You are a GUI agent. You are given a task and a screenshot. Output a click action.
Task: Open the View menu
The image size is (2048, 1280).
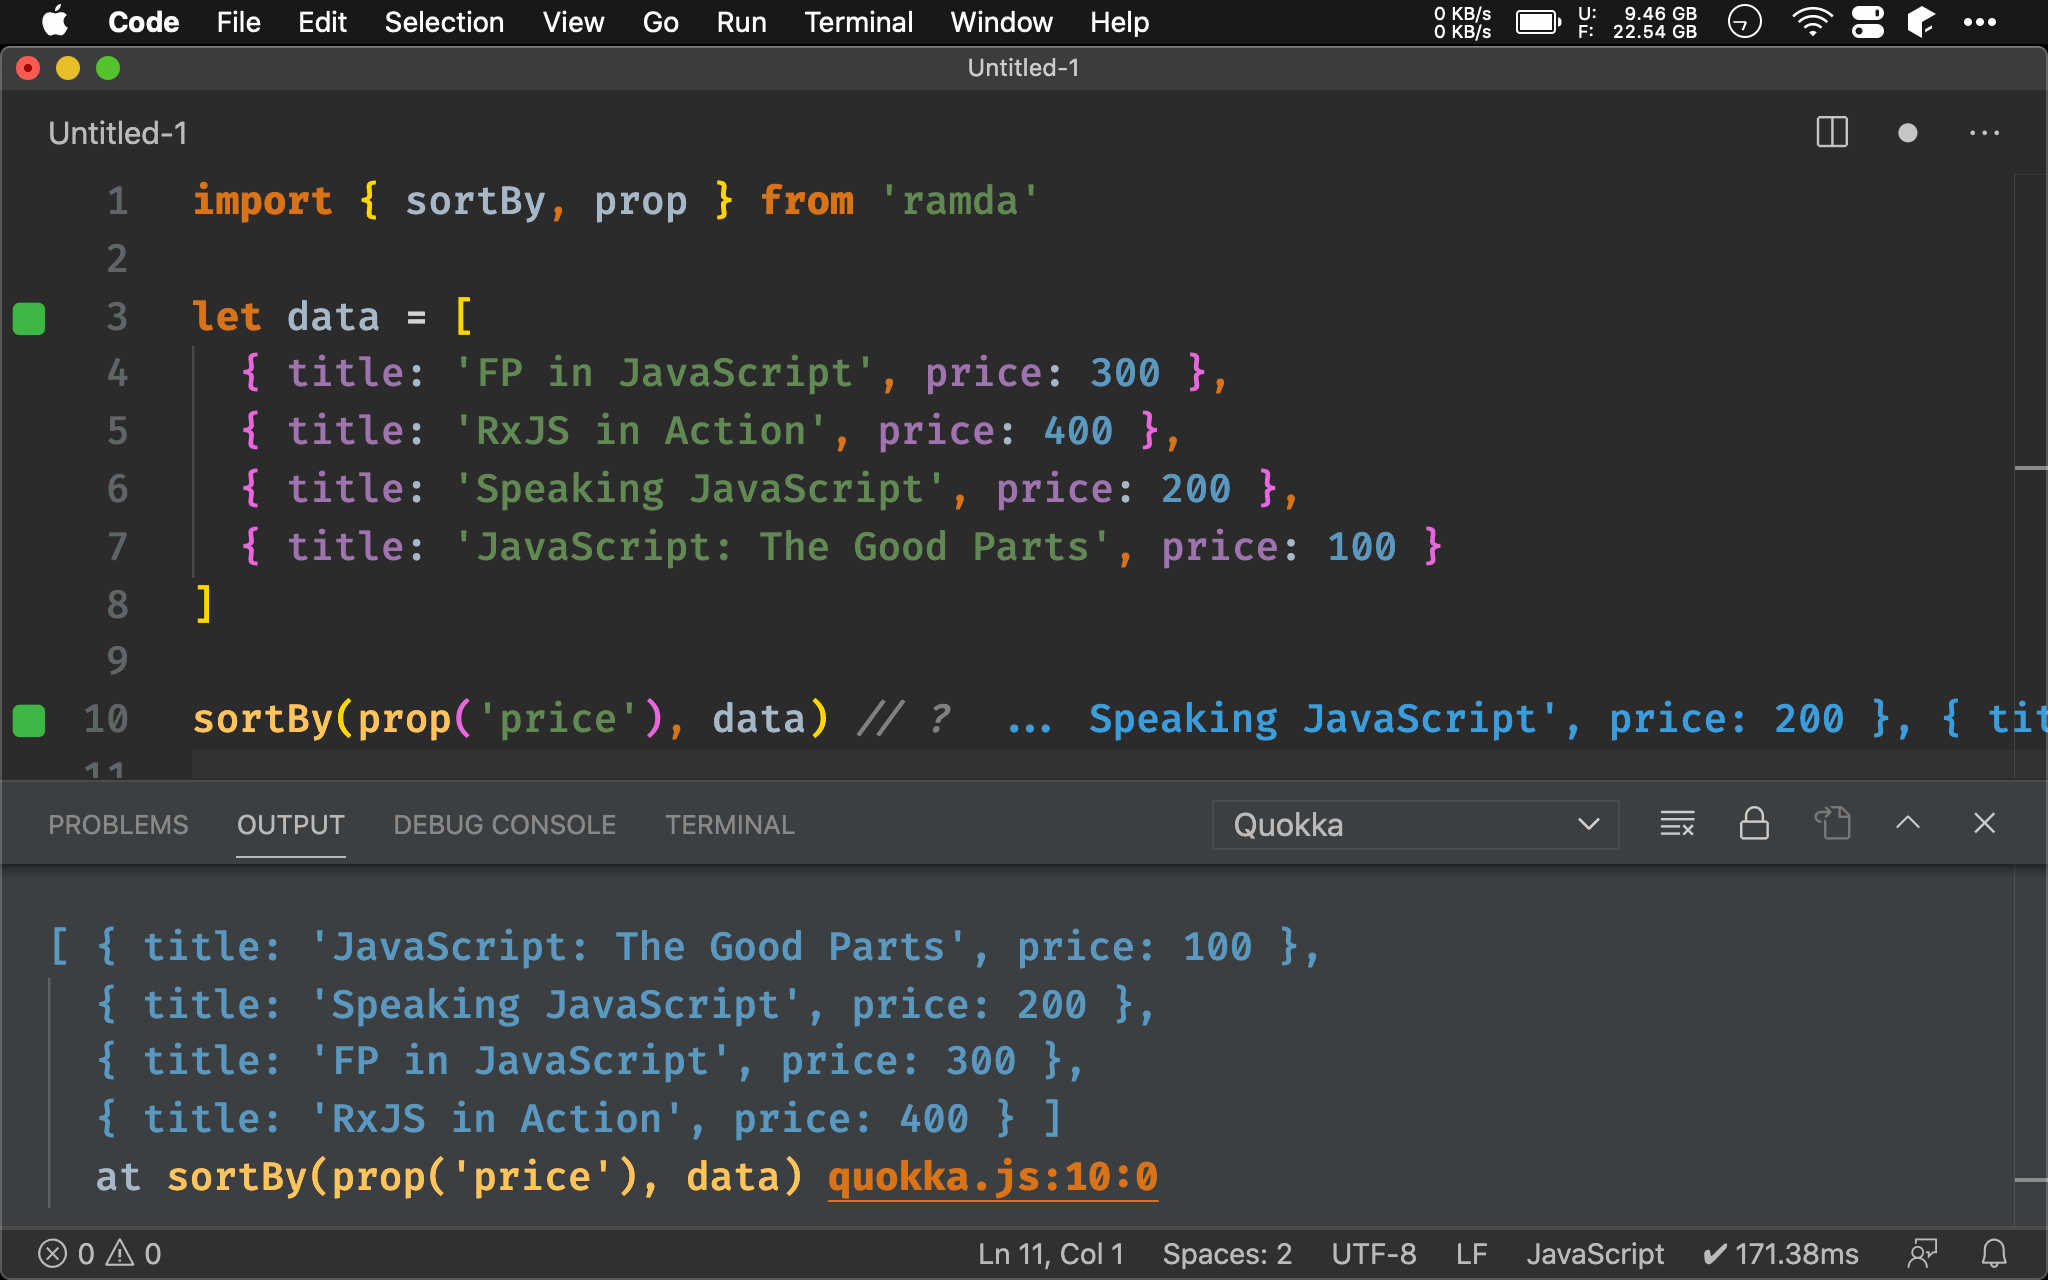pyautogui.click(x=574, y=22)
